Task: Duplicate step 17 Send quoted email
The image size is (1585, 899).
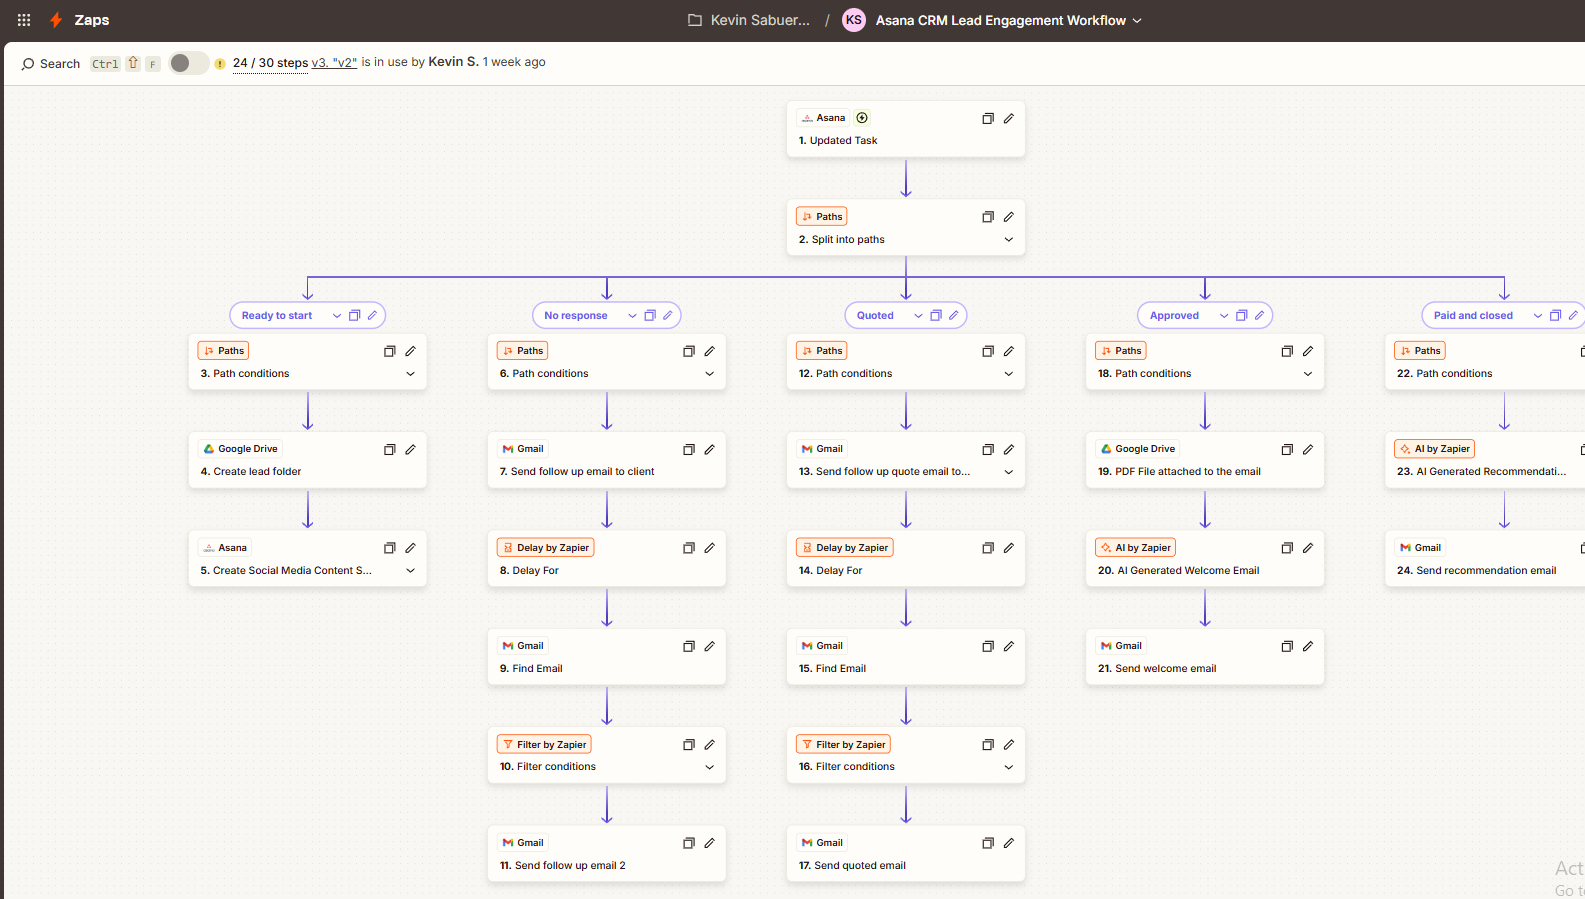Action: click(988, 843)
